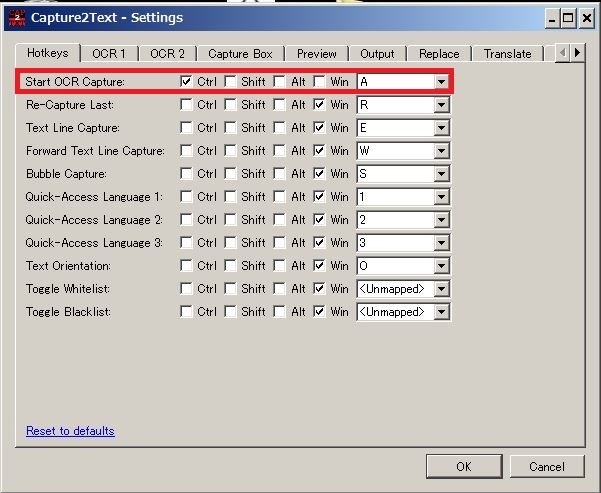Uncheck Win for Bubble Capture

(x=319, y=173)
